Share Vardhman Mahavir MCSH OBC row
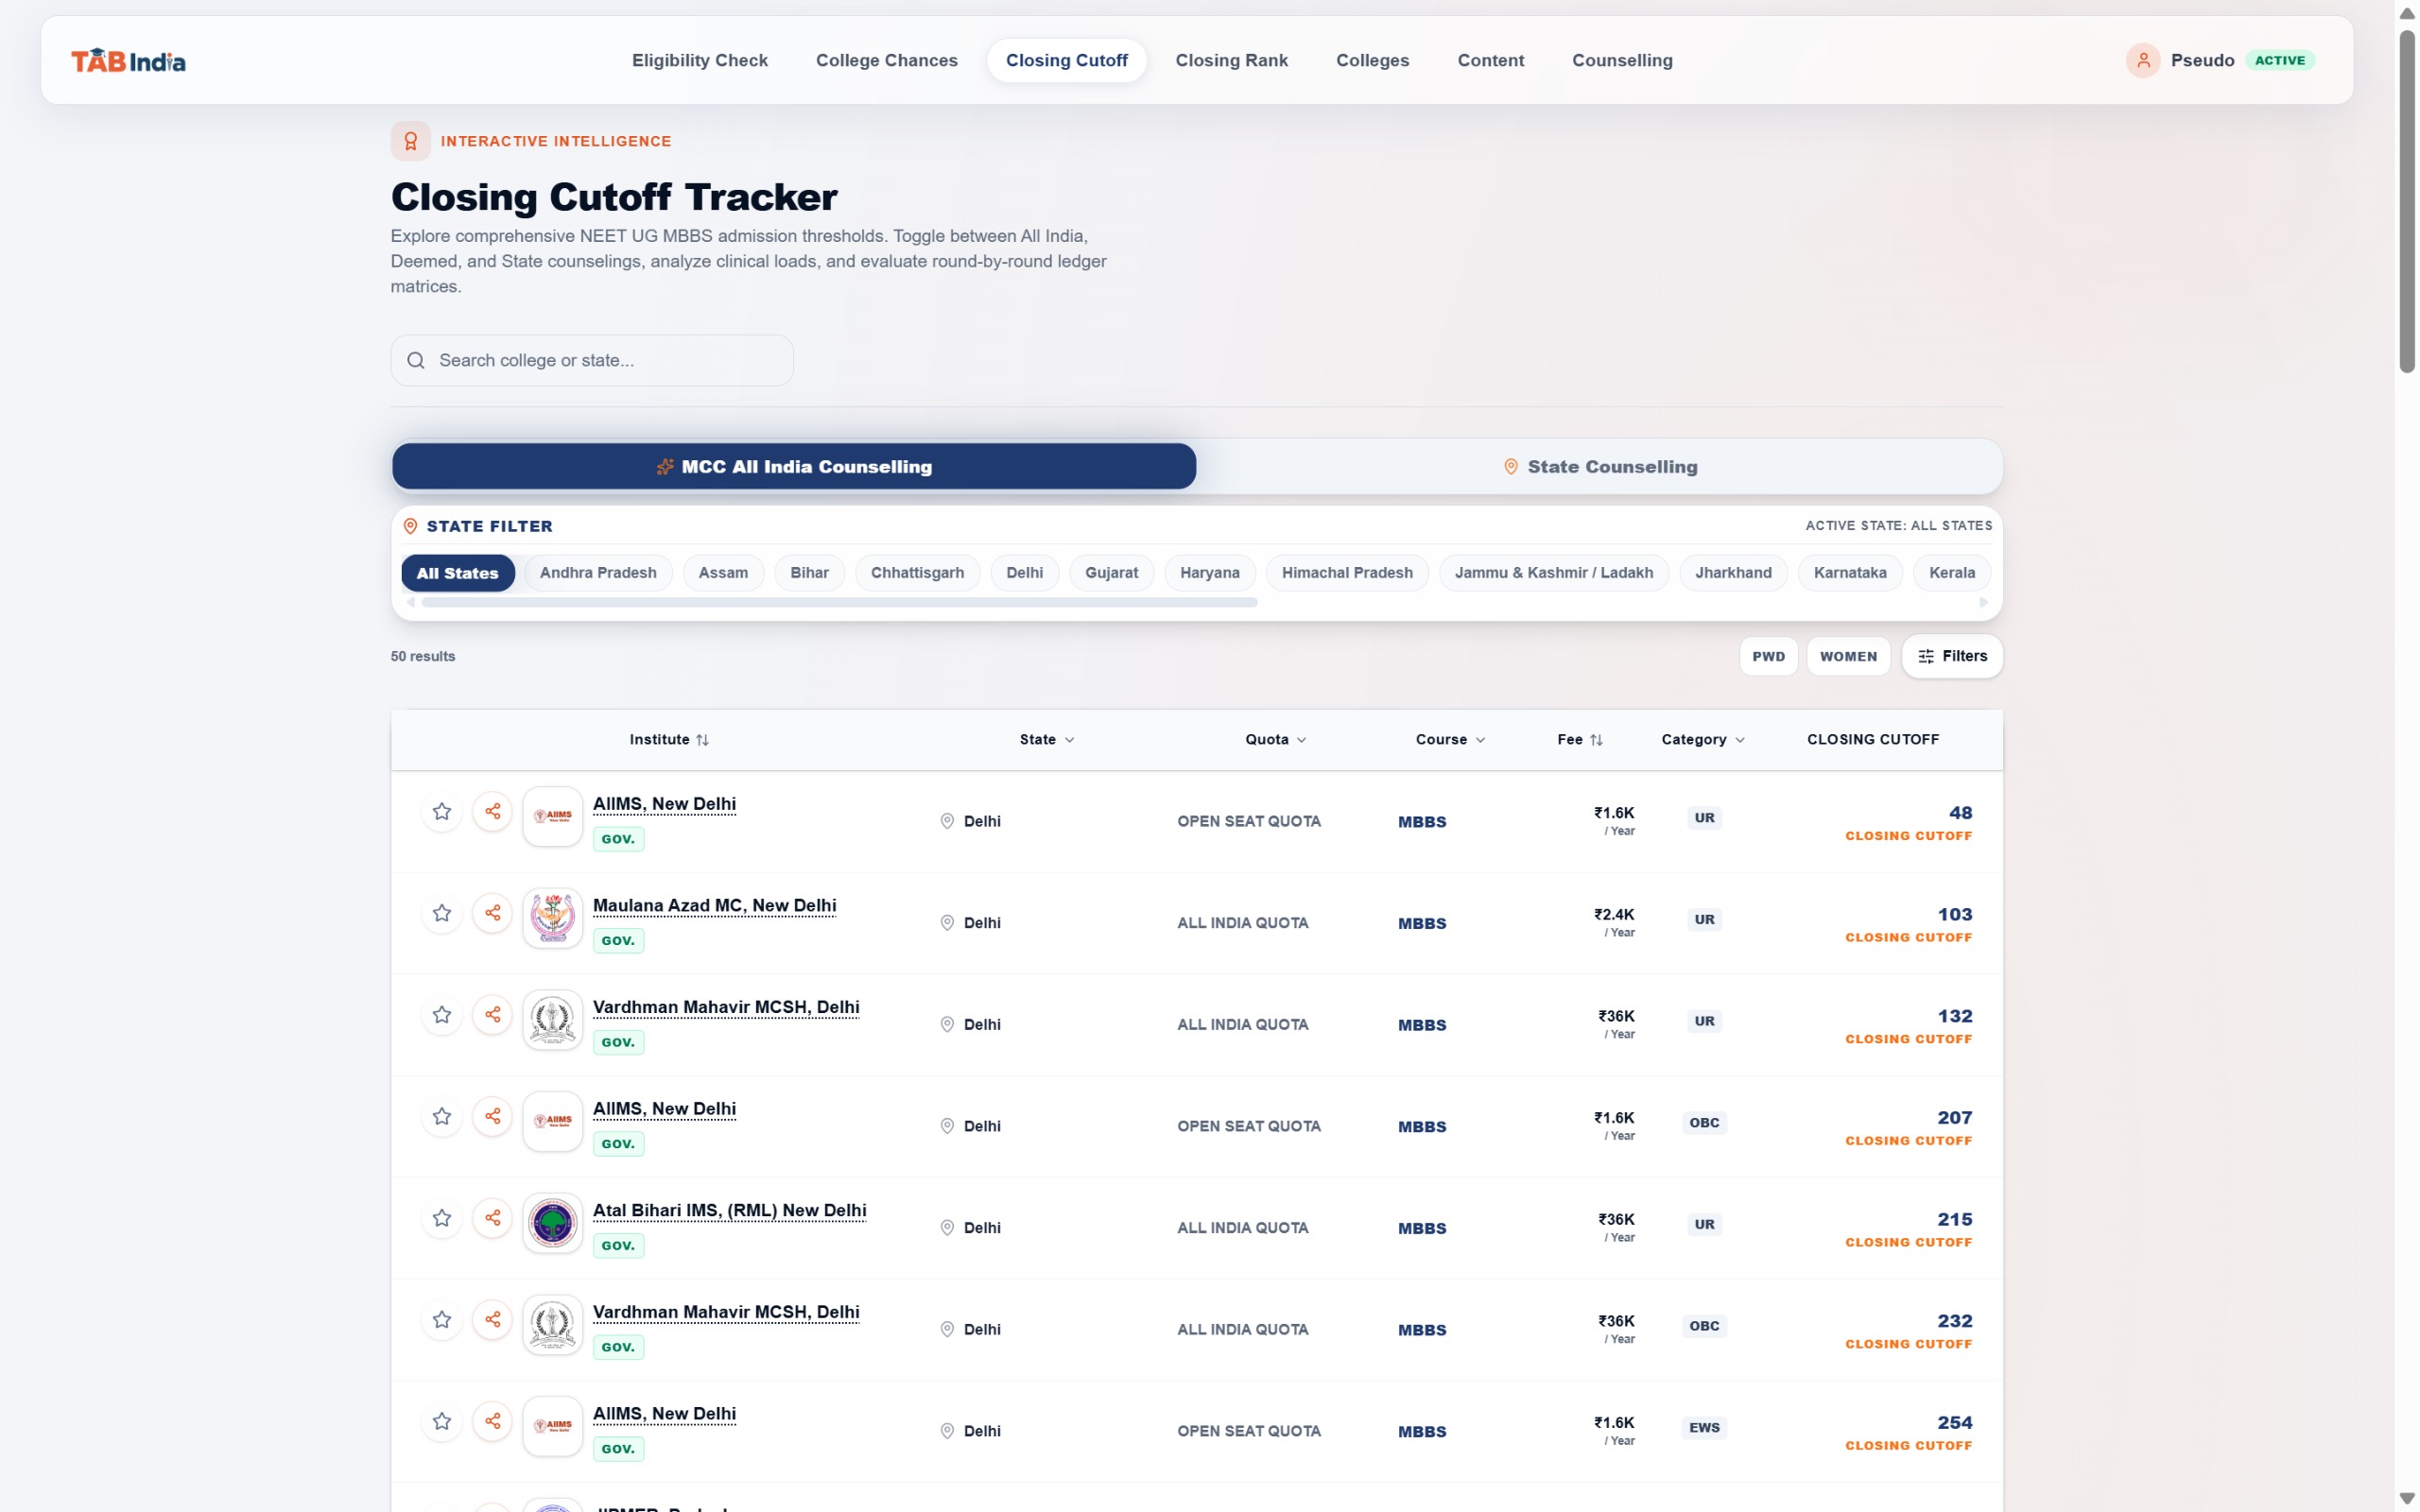 (493, 1319)
